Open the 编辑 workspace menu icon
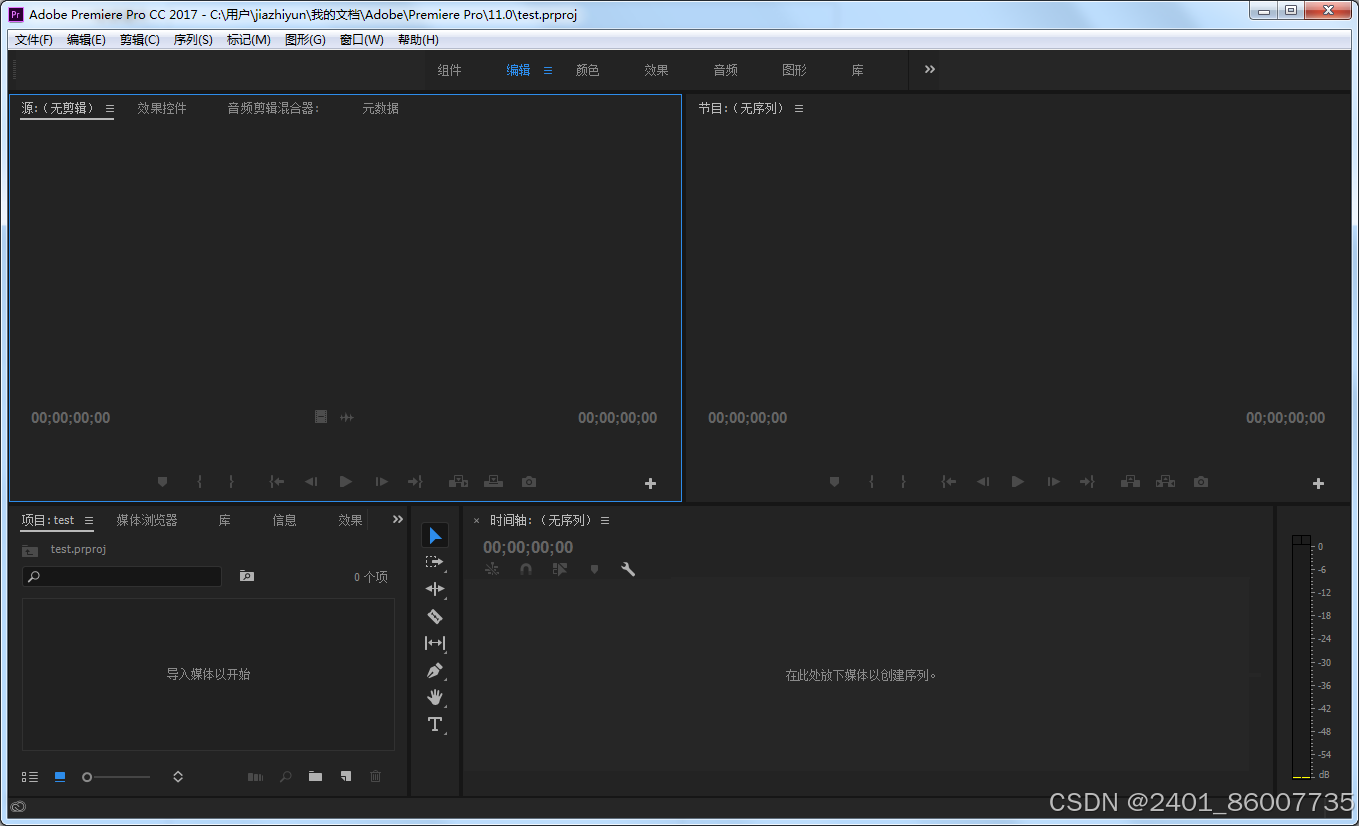Viewport: 1359px width, 826px height. click(548, 71)
